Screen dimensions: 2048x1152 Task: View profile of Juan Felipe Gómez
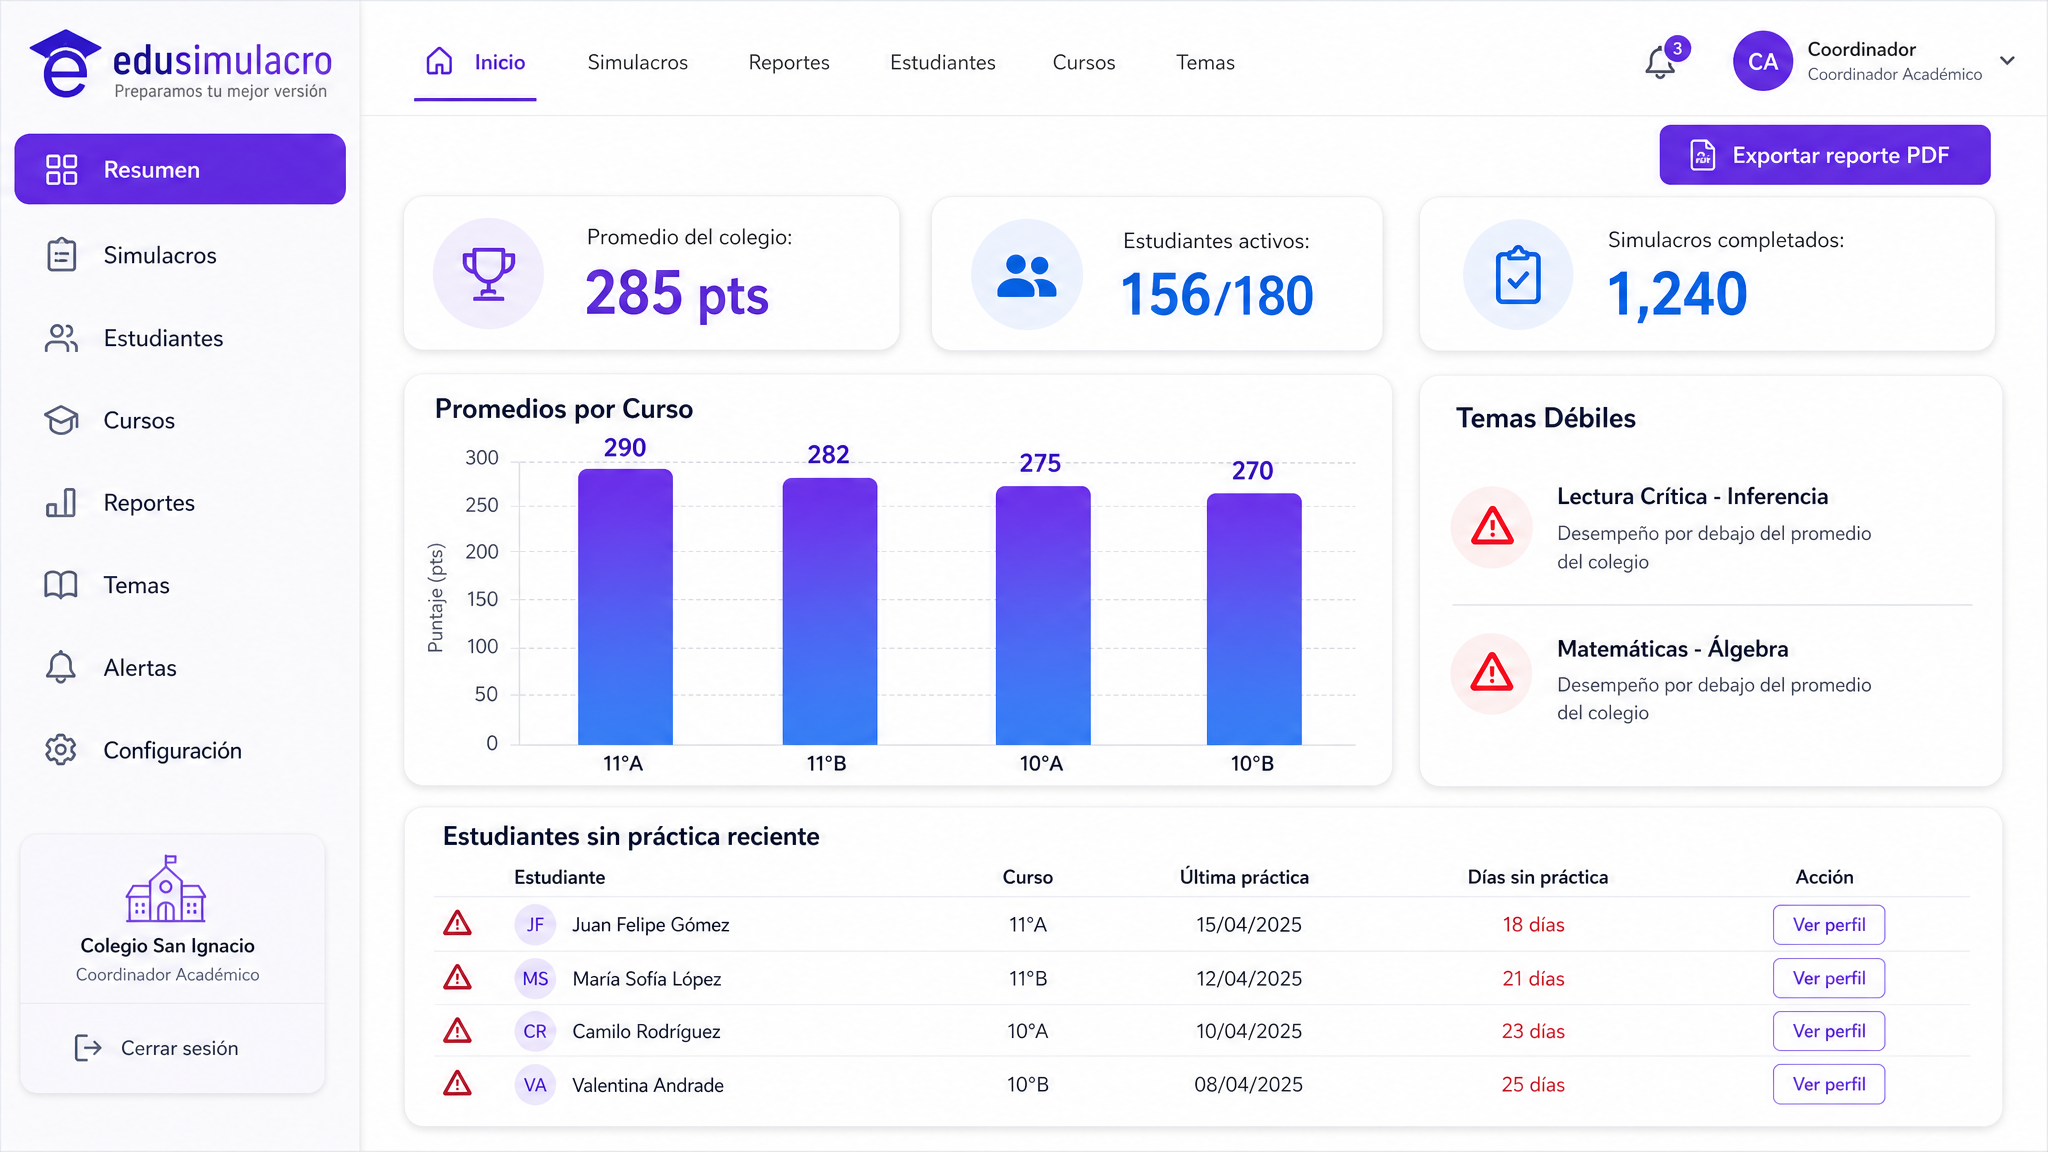[x=1829, y=925]
